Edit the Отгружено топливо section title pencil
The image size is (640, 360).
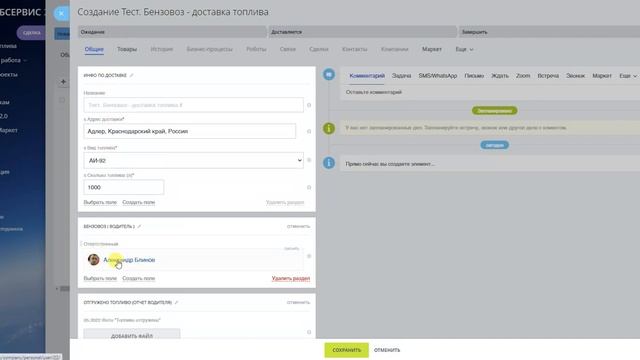(x=176, y=303)
